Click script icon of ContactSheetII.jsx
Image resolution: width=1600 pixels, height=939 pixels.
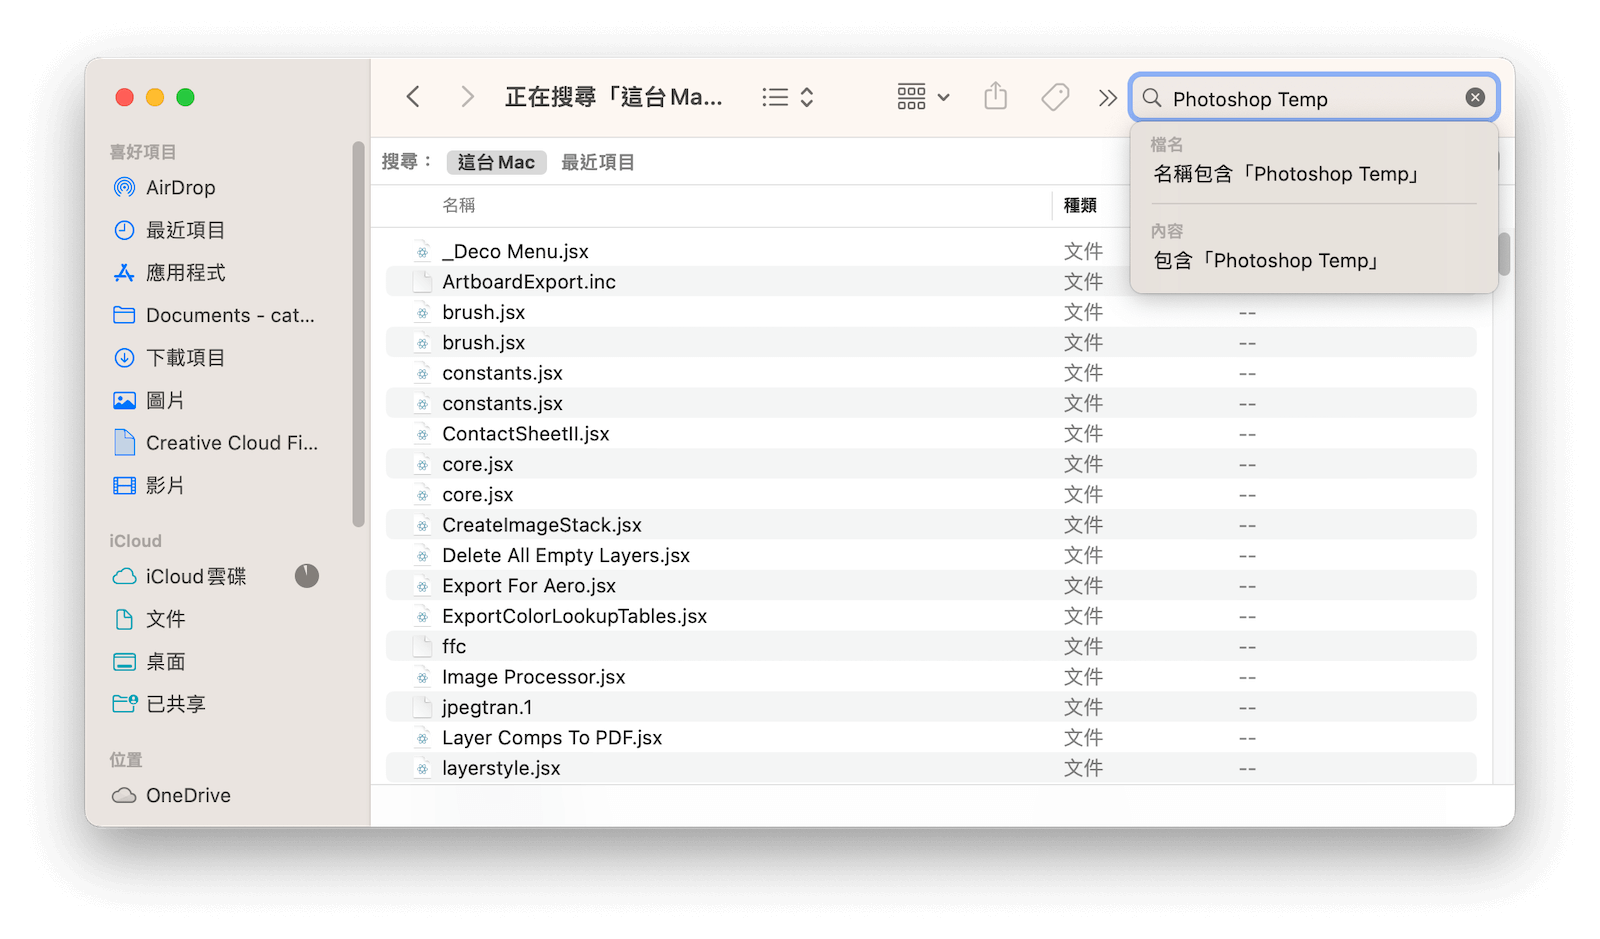pos(422,434)
